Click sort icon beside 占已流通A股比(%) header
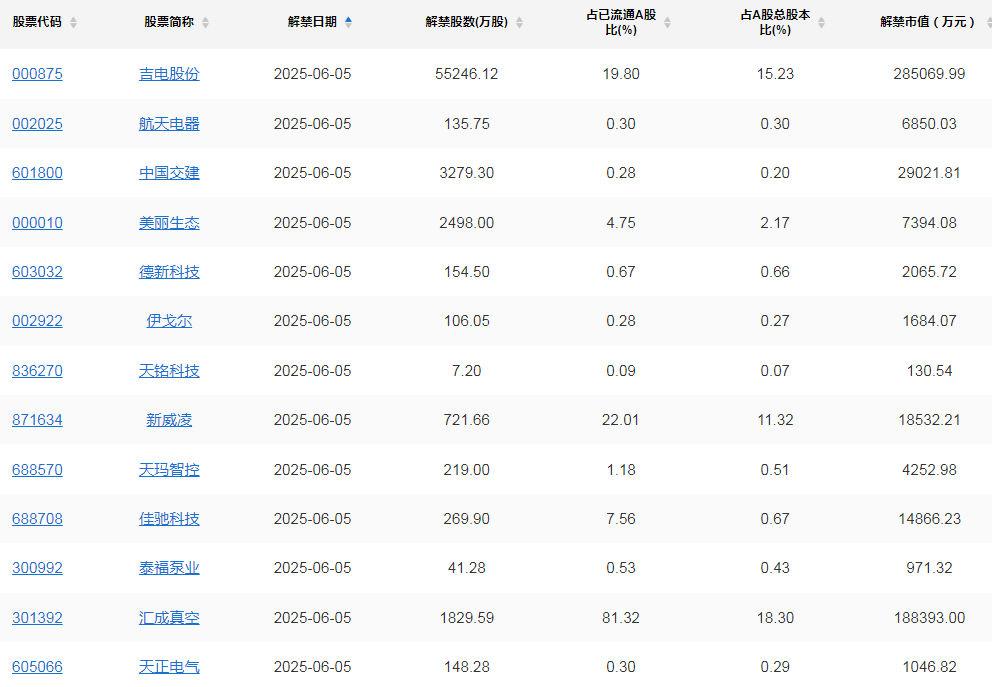The image size is (992, 687). point(667,22)
